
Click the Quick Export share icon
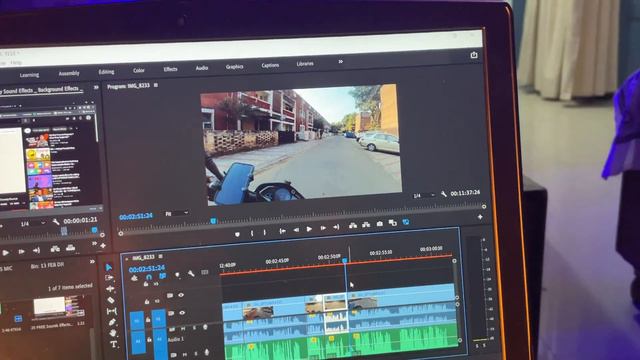point(474,55)
